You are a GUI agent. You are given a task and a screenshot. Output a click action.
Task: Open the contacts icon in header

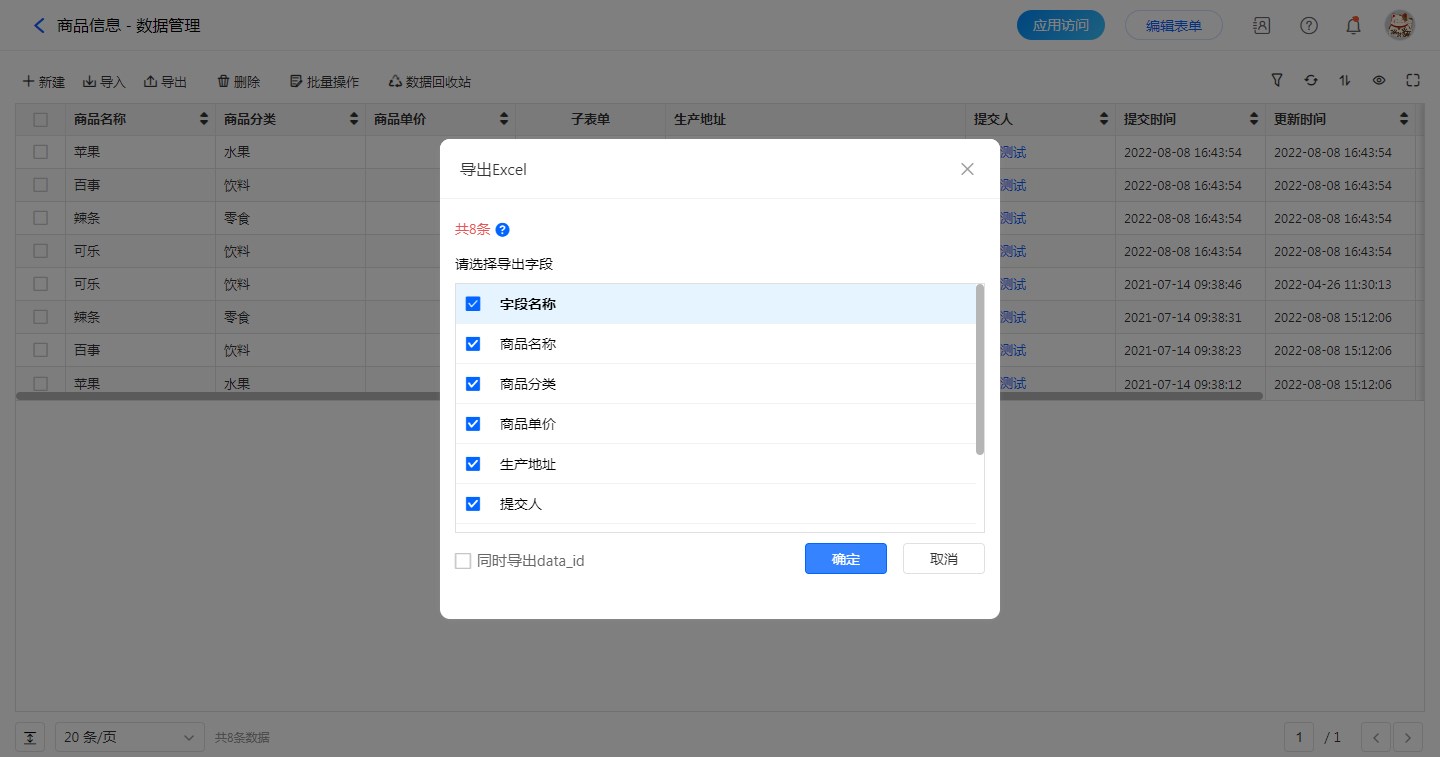click(x=1262, y=26)
